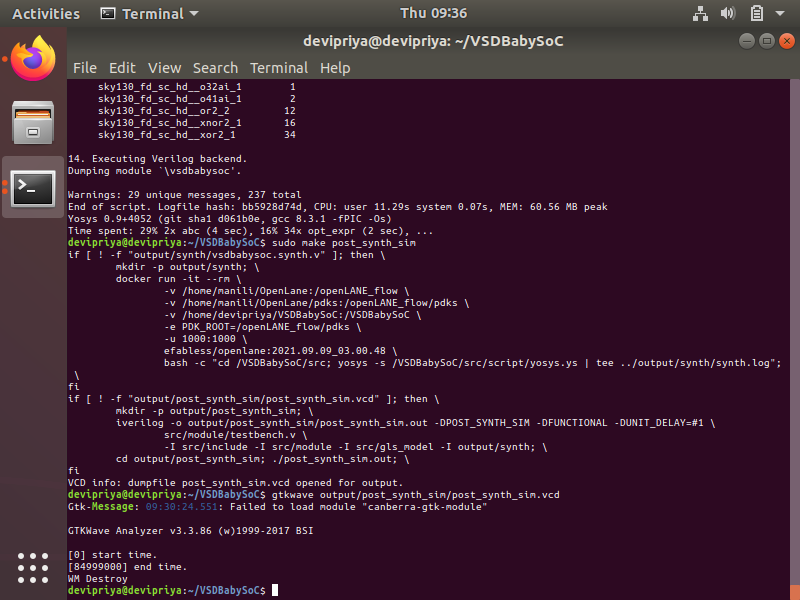
Task: Open the View menu
Action: (x=164, y=68)
